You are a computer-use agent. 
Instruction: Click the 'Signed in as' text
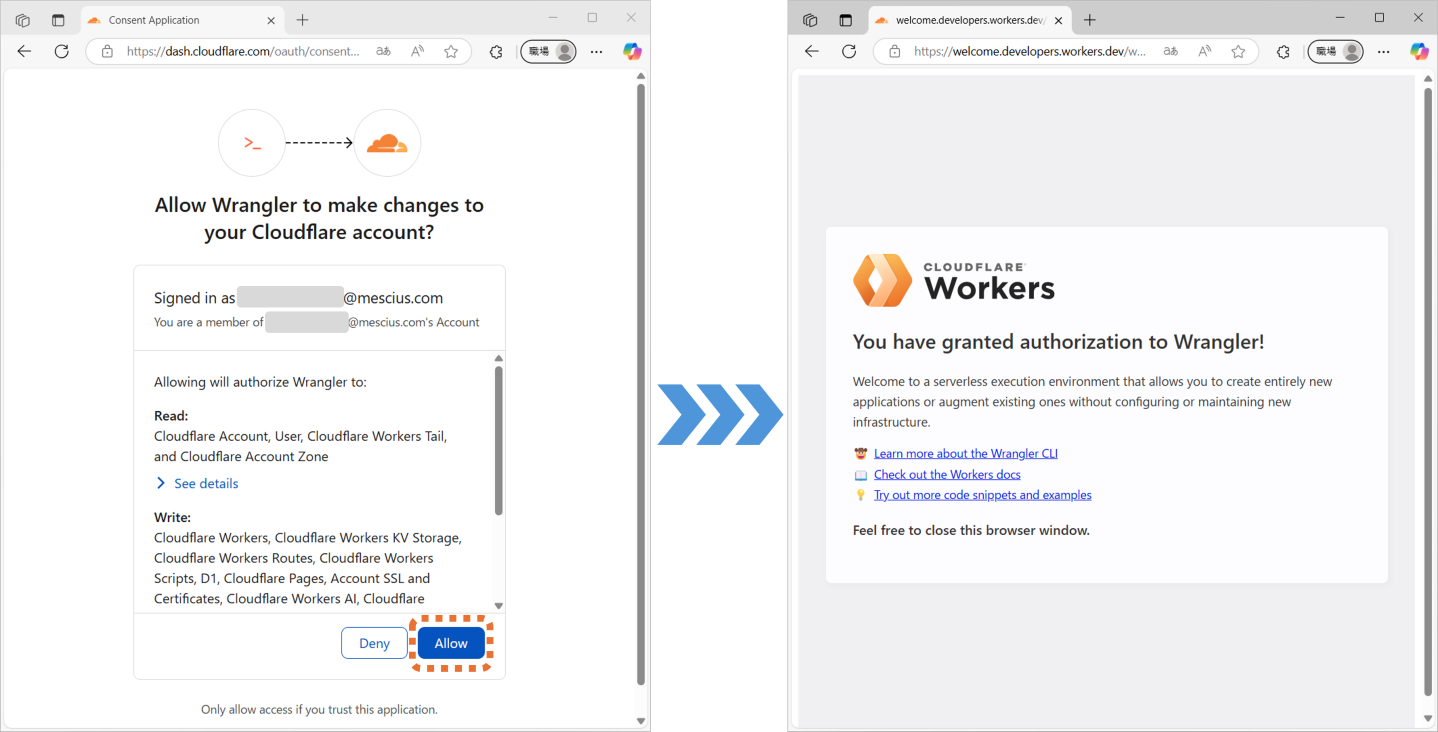(x=195, y=298)
